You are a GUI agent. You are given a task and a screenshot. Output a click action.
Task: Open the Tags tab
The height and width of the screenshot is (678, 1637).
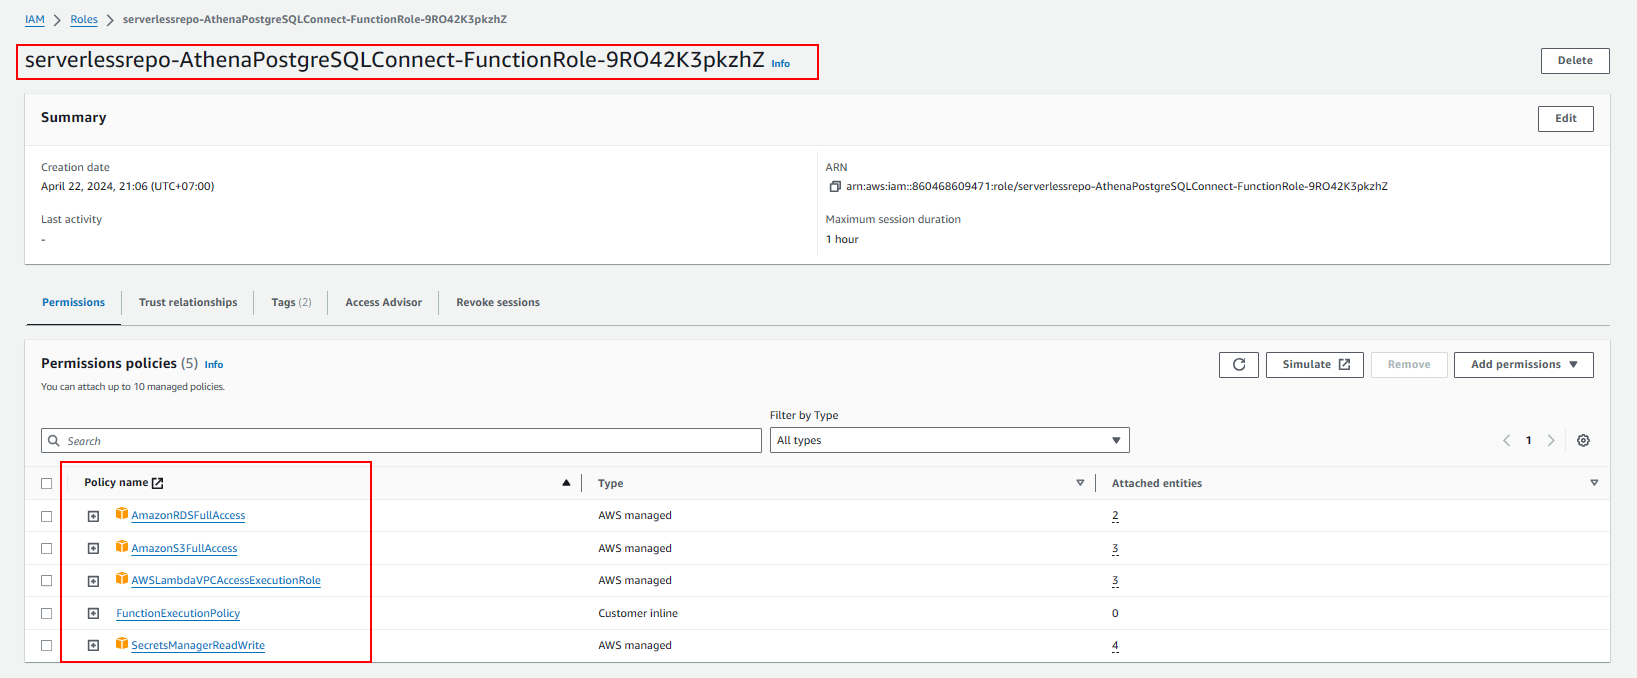(291, 303)
